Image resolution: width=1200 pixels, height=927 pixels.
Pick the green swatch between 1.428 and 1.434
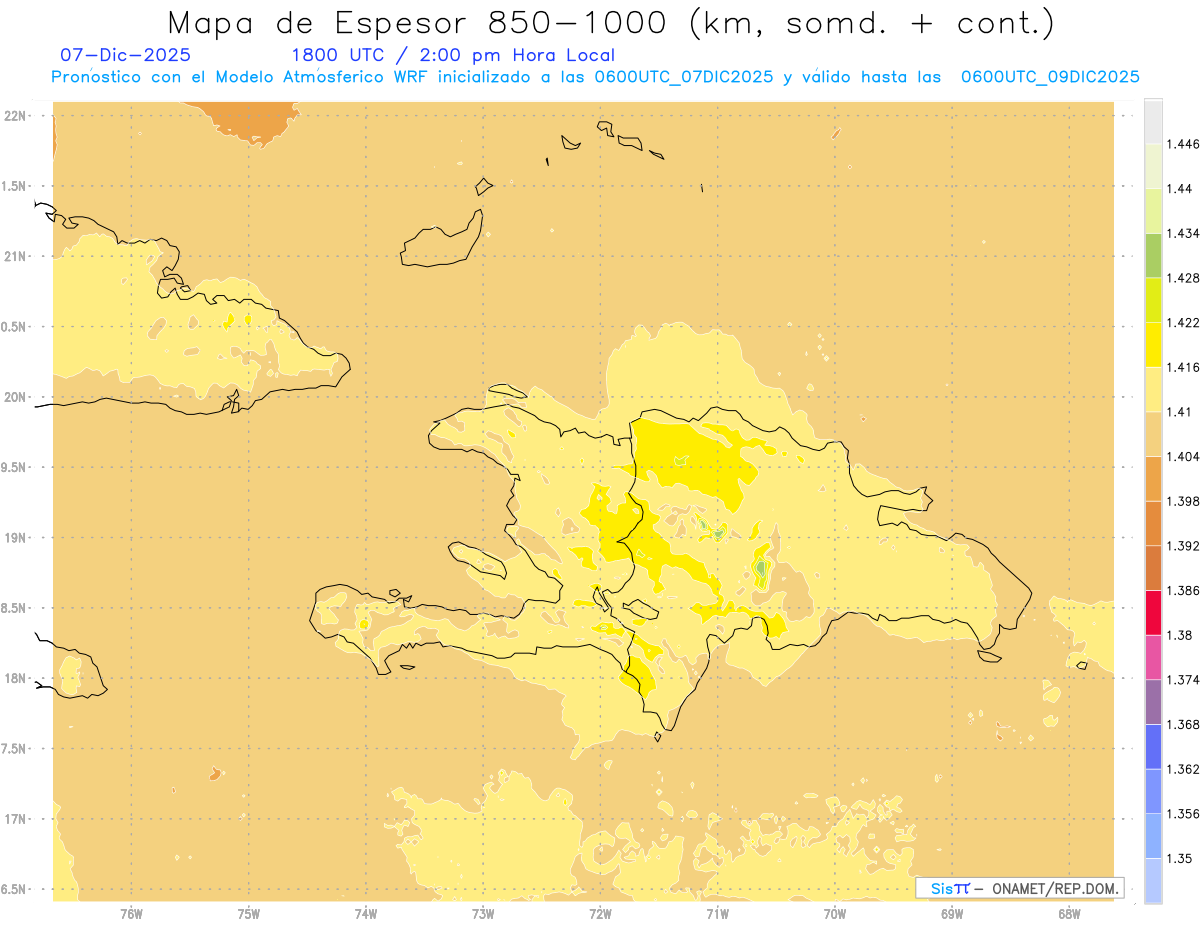(1153, 255)
